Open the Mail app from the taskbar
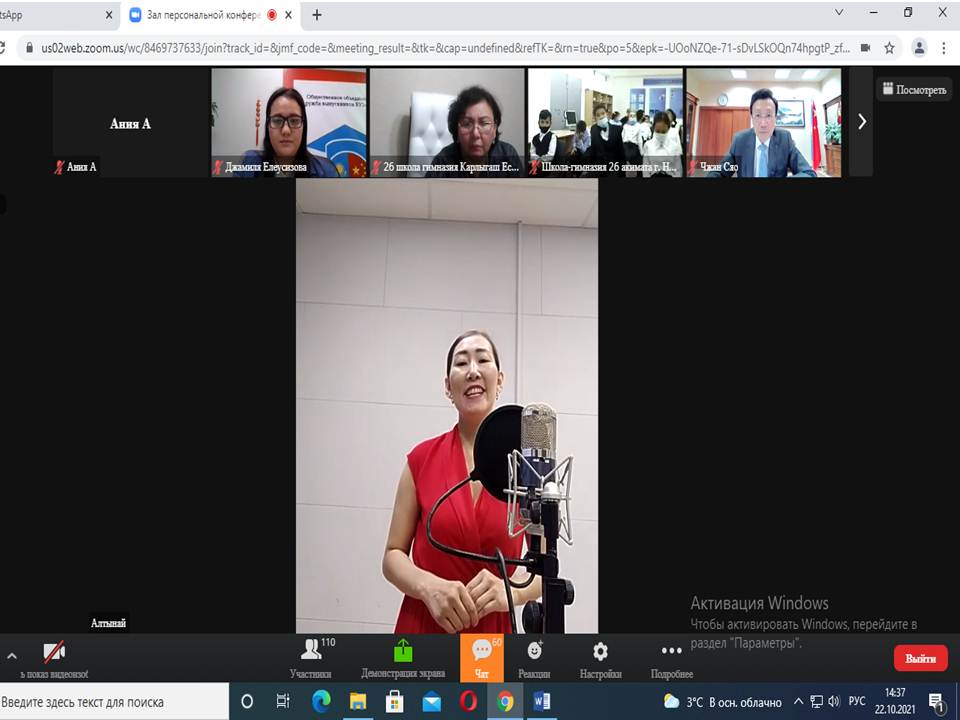 pos(432,702)
